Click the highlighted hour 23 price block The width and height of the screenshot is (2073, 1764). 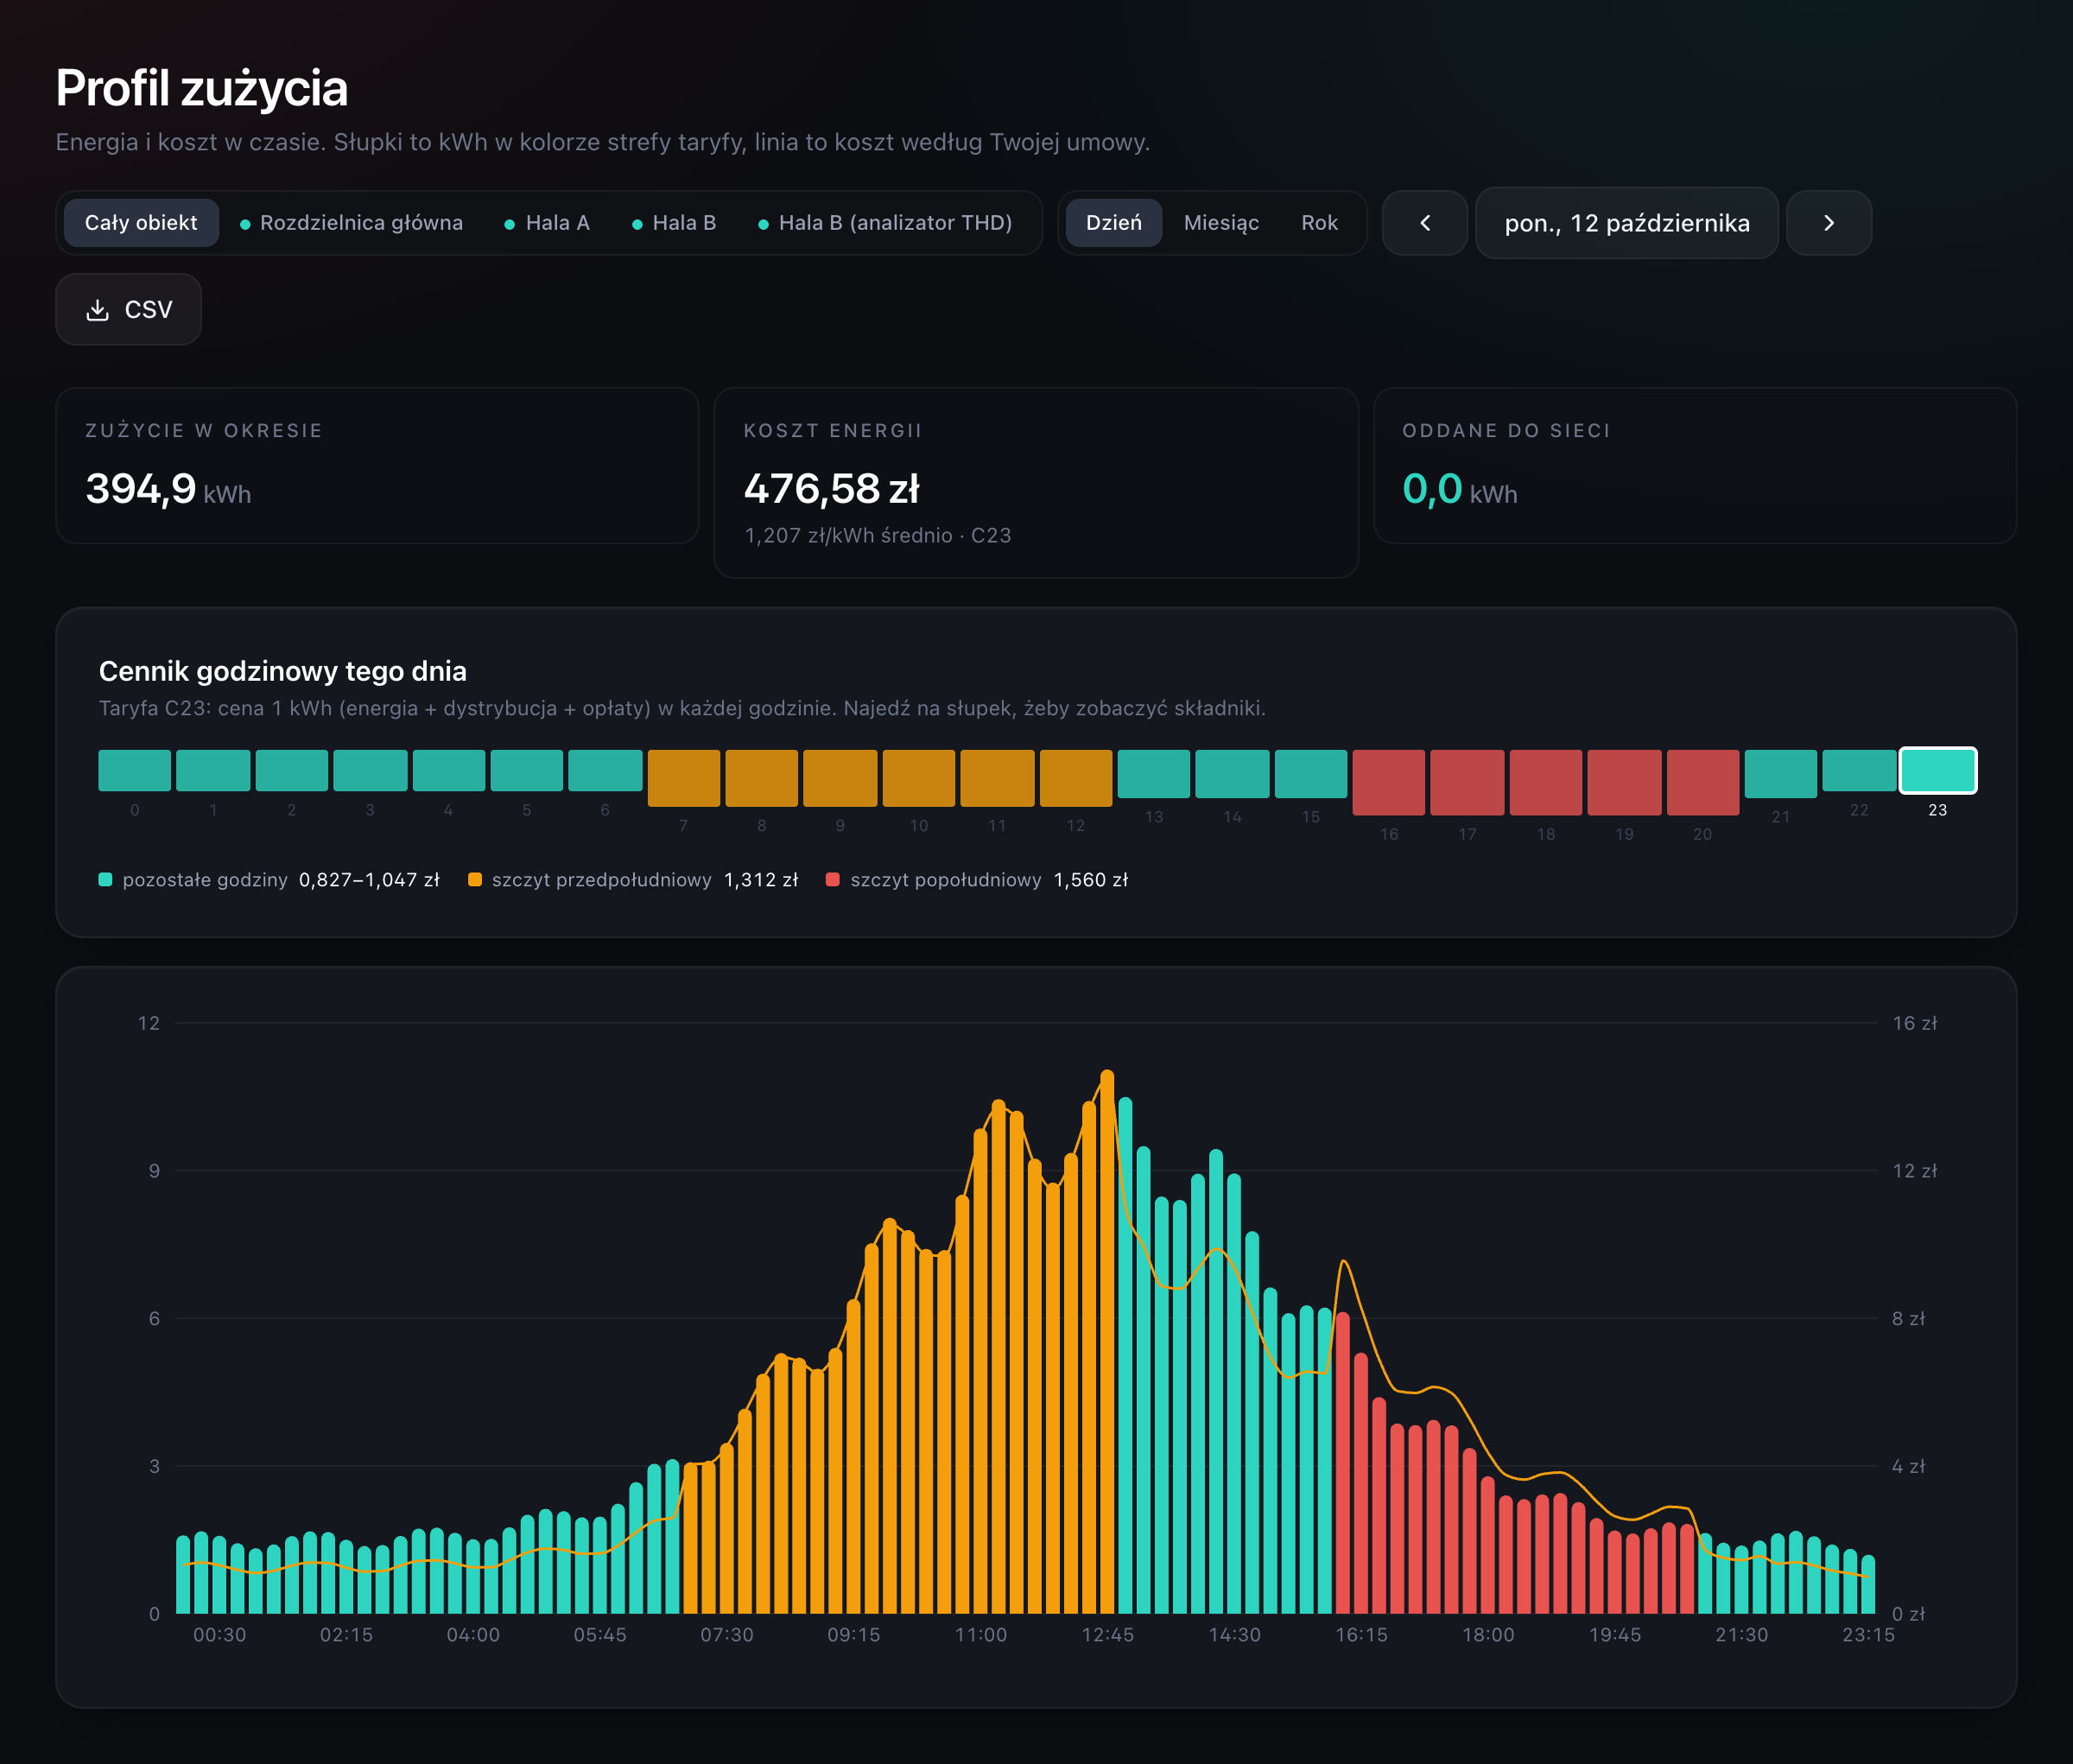[x=1938, y=770]
